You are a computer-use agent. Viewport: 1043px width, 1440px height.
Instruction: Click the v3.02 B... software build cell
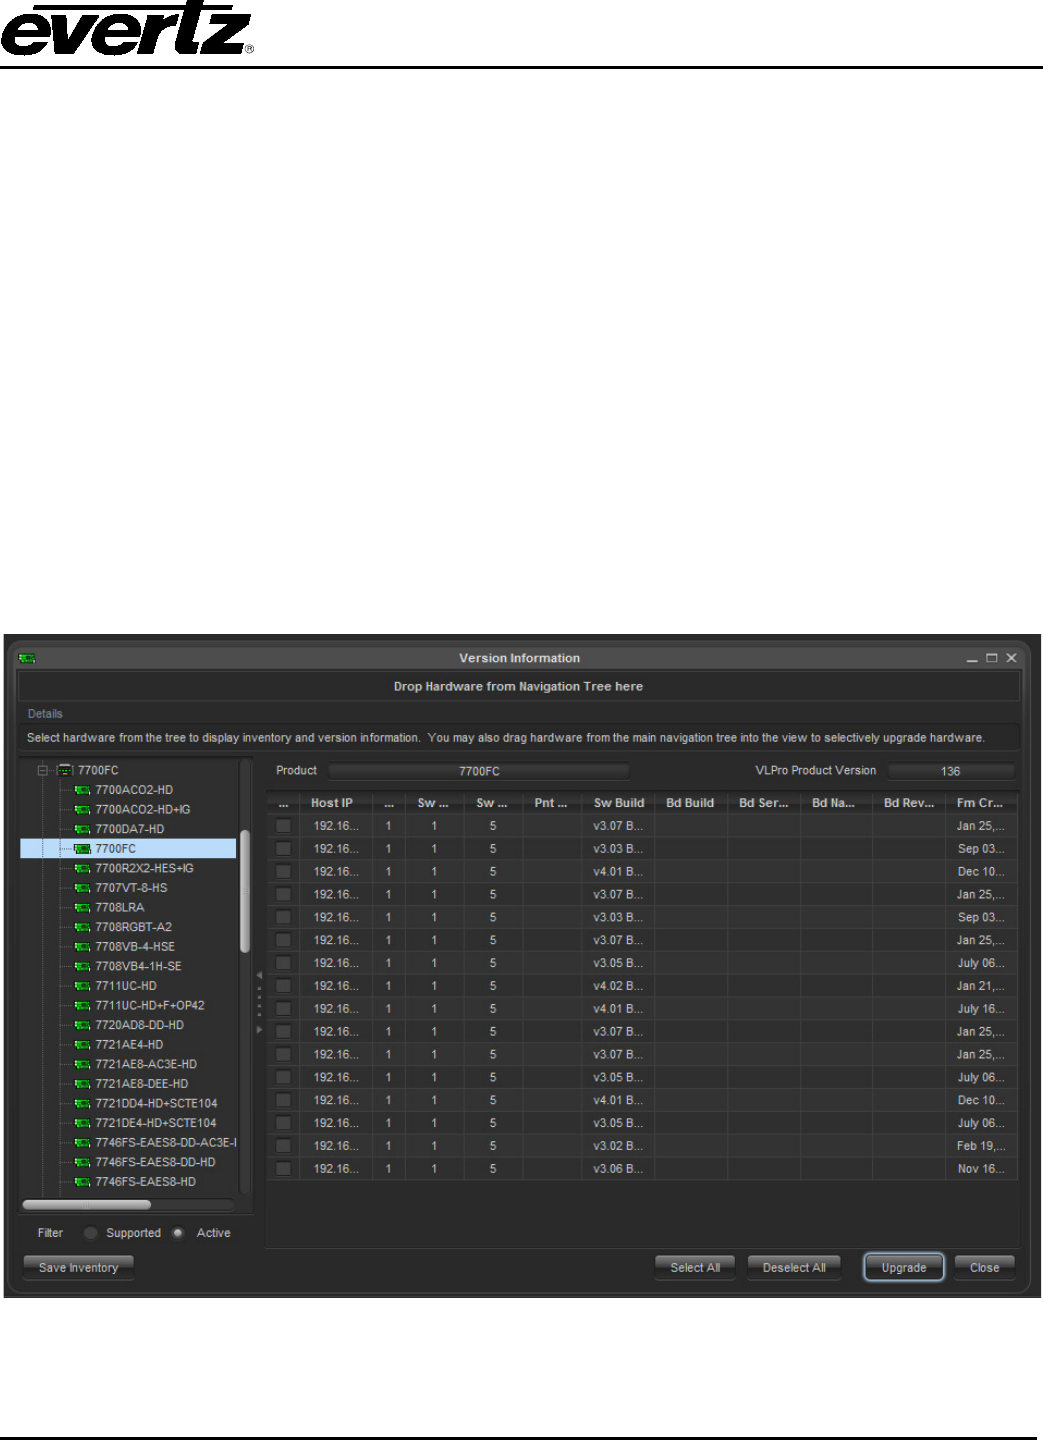(x=618, y=1146)
